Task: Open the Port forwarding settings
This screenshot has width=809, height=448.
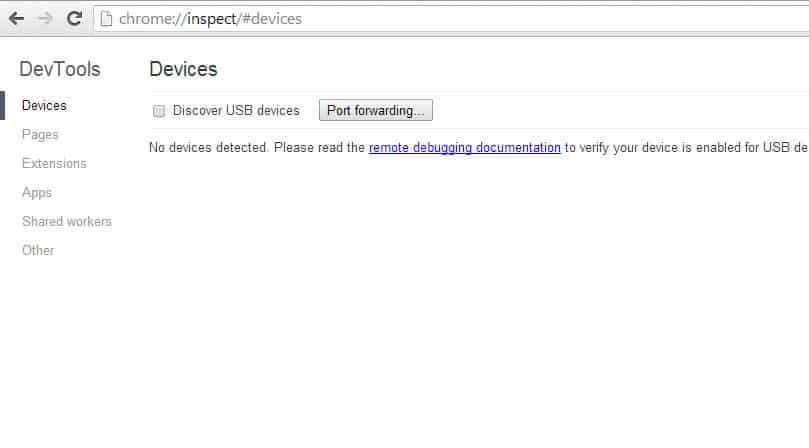Action: pyautogui.click(x=376, y=110)
